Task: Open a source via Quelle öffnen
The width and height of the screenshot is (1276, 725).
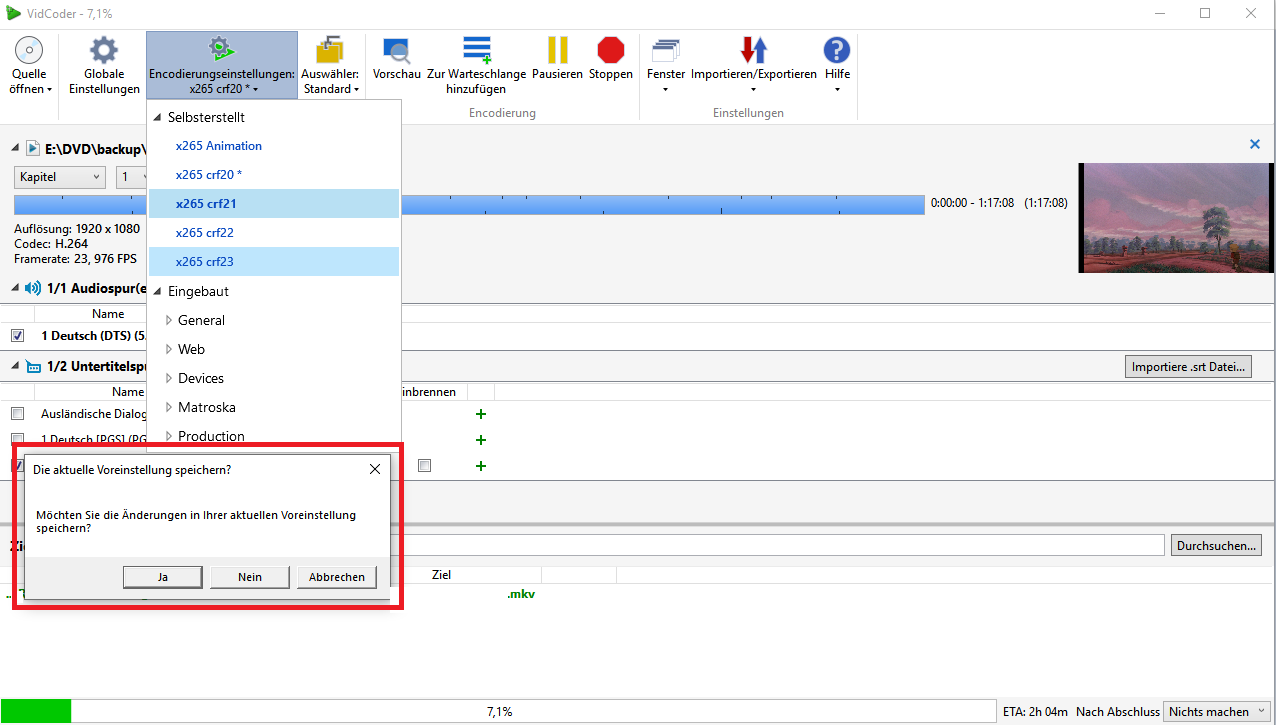Action: click(29, 63)
